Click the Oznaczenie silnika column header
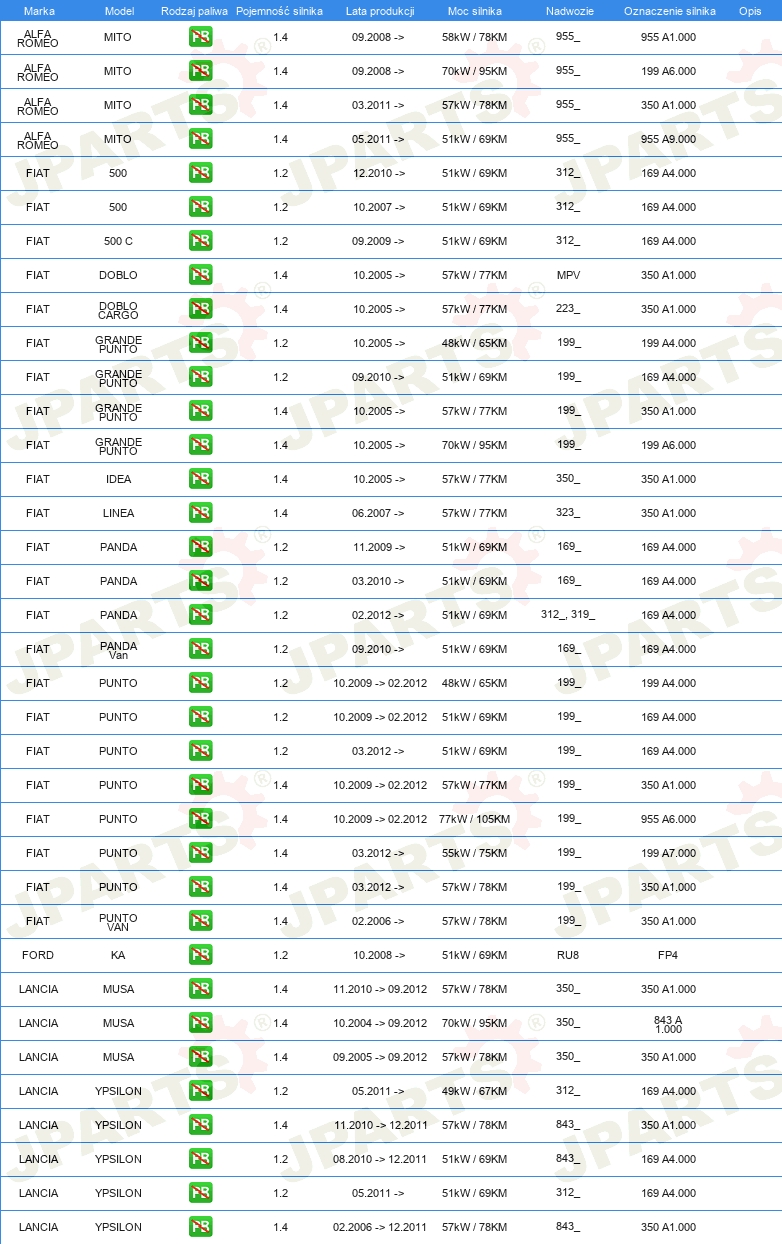 pos(669,11)
